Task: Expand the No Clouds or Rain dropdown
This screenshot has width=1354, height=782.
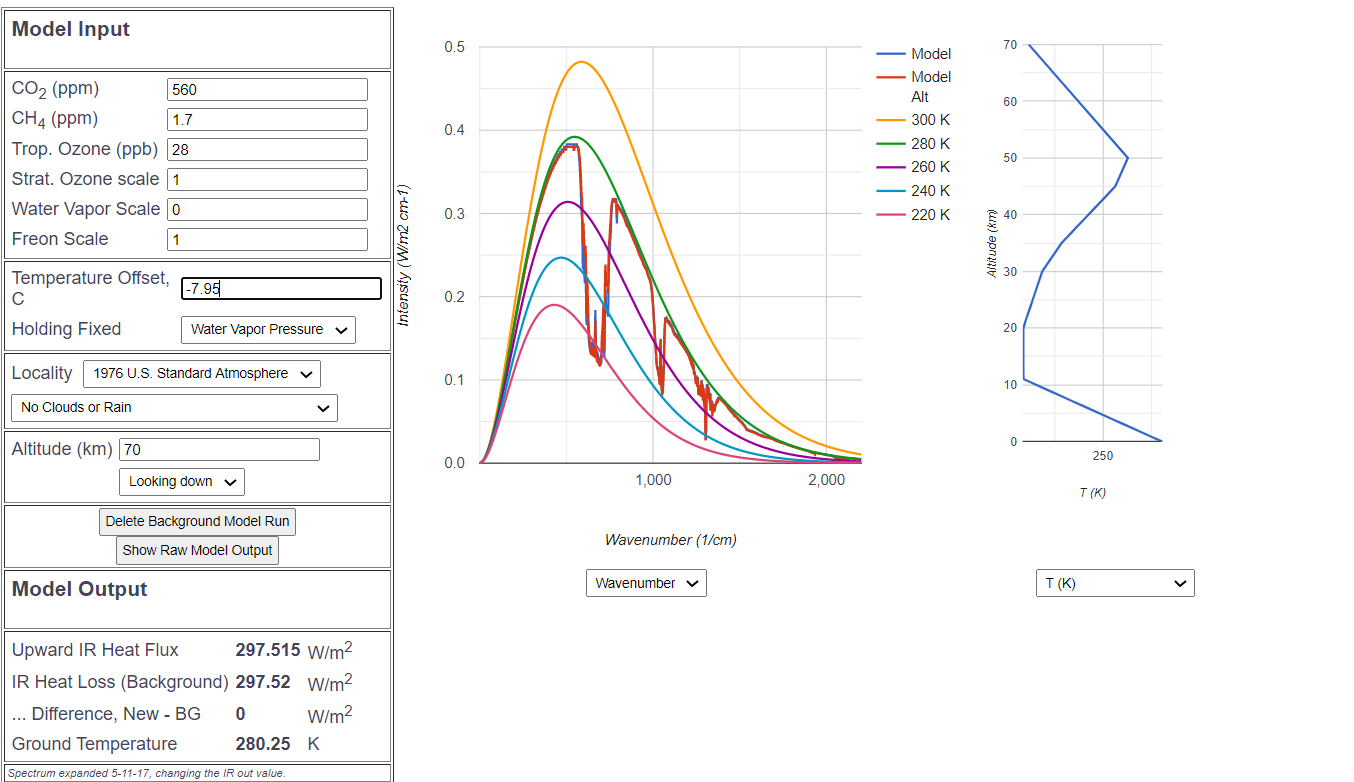Action: click(x=174, y=408)
